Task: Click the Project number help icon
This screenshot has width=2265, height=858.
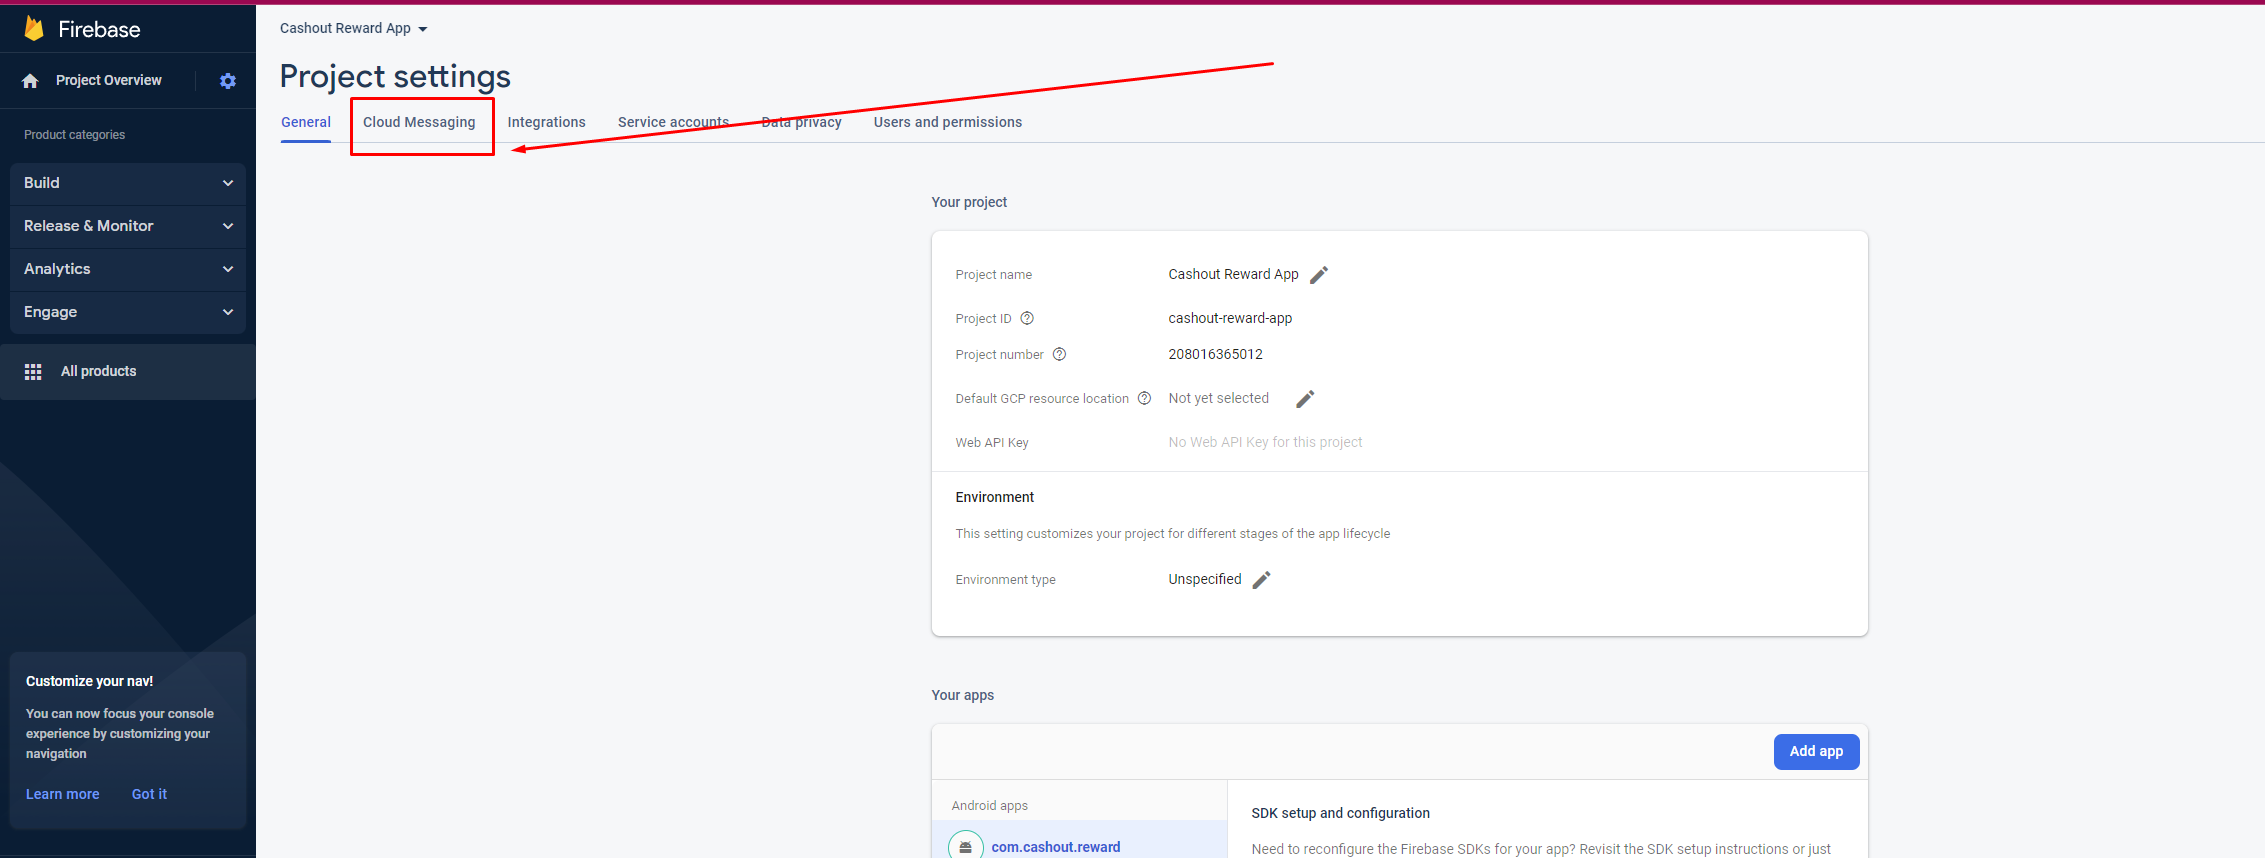Action: (x=1060, y=355)
